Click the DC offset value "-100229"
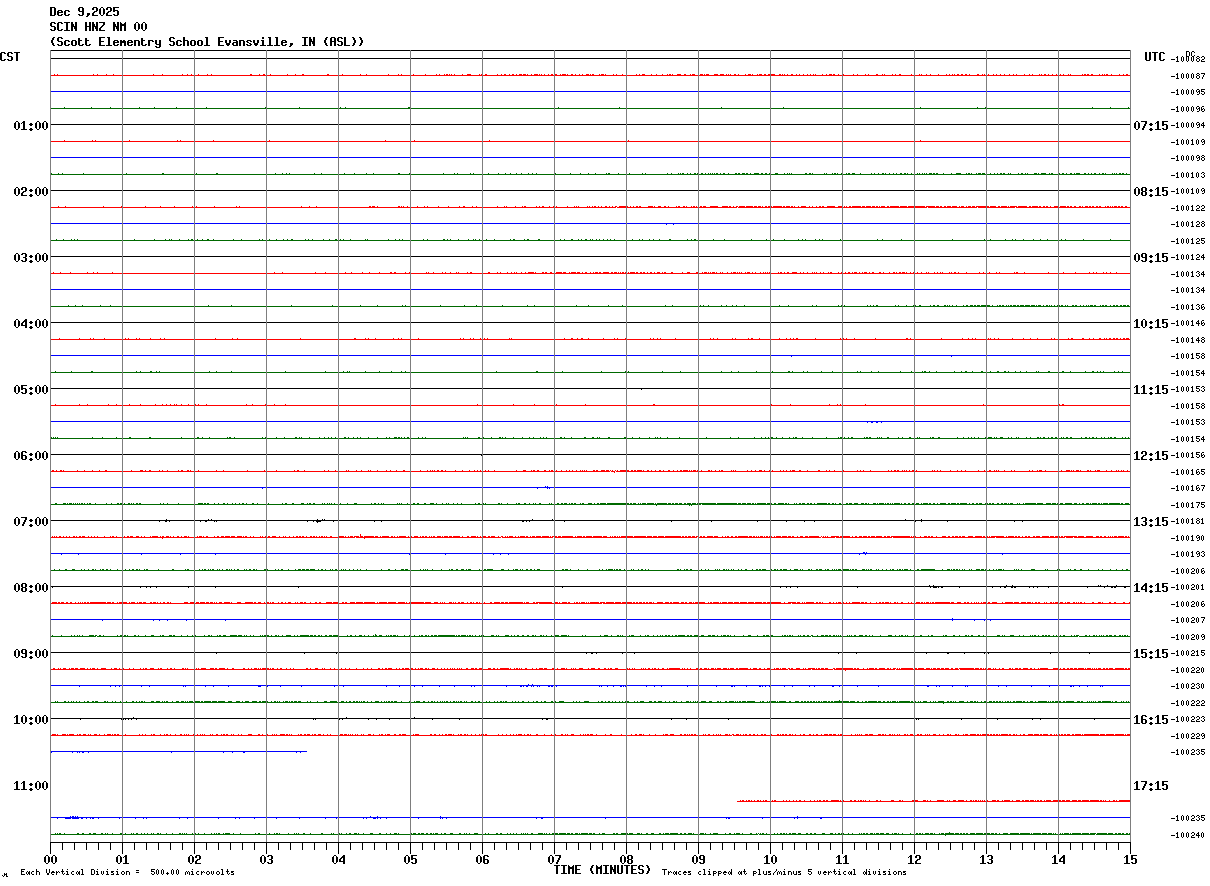This screenshot has height=886, width=1210. click(x=1188, y=736)
